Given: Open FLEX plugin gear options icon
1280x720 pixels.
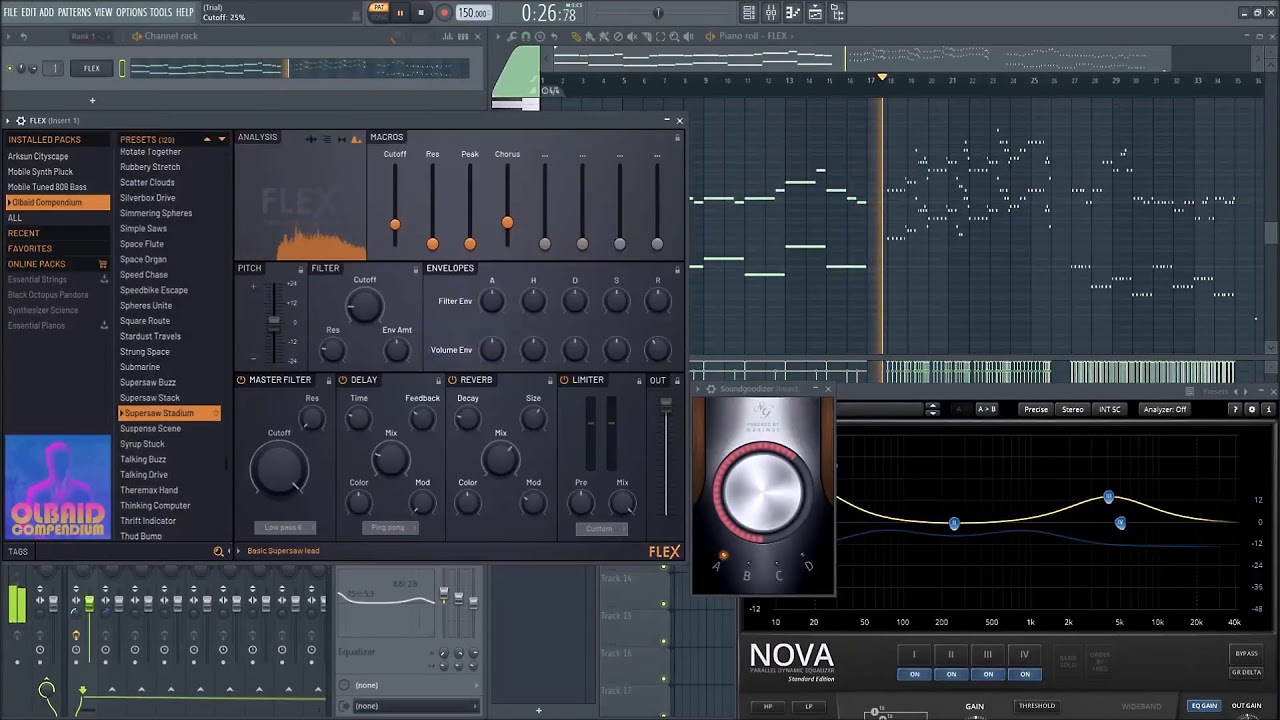Looking at the screenshot, I should pos(20,120).
